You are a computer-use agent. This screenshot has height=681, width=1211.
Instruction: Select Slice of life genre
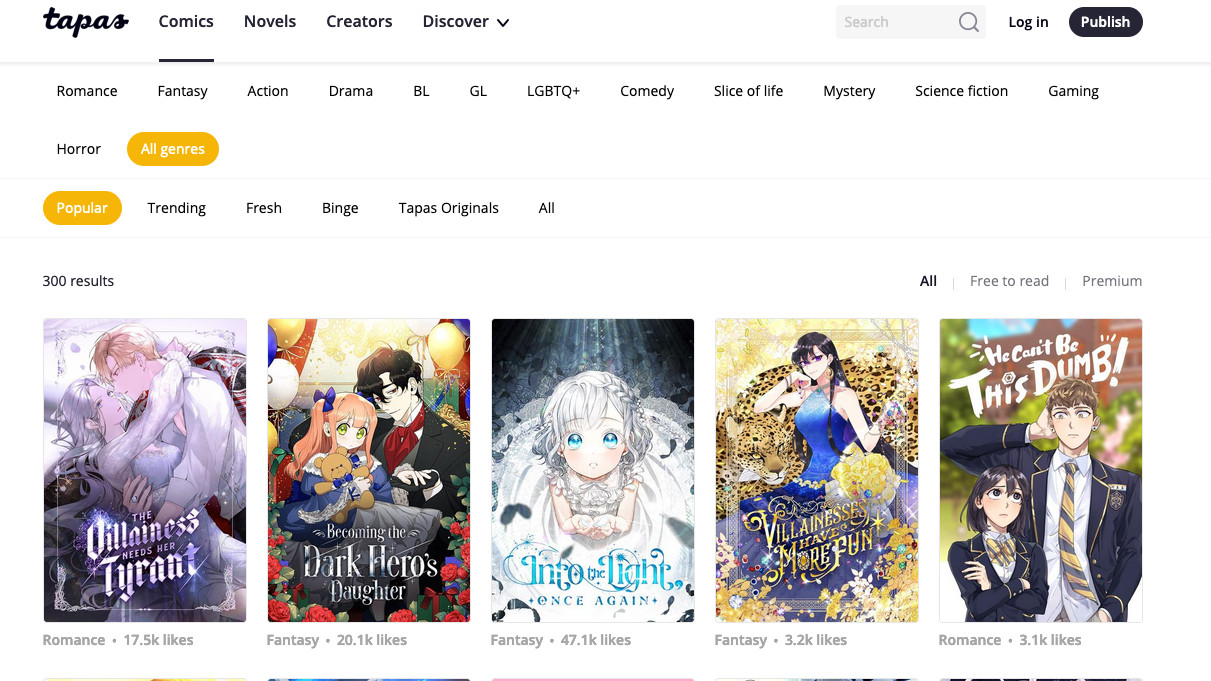pyautogui.click(x=748, y=91)
